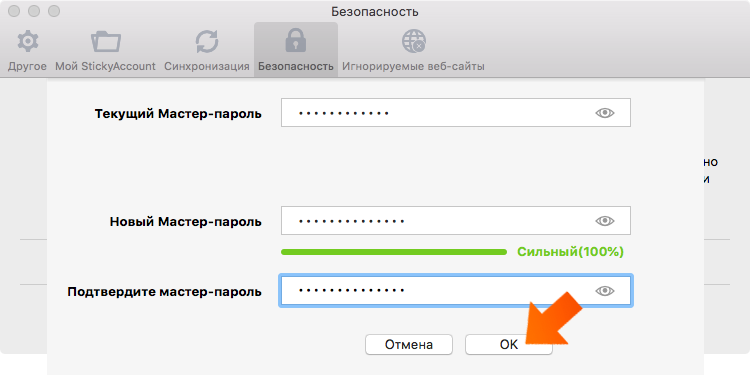Image resolution: width=750 pixels, height=375 pixels.
Task: Cancel the dialog with Отмена button
Action: pos(409,344)
